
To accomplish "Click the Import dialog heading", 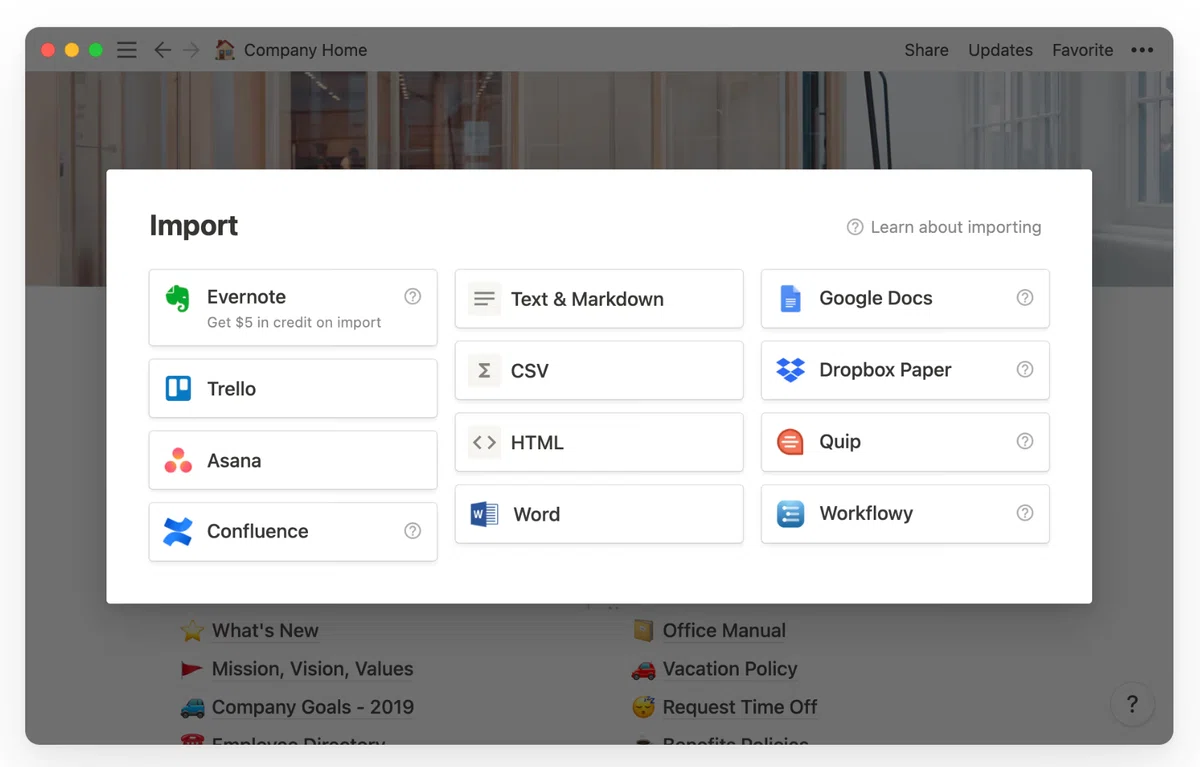I will point(194,226).
